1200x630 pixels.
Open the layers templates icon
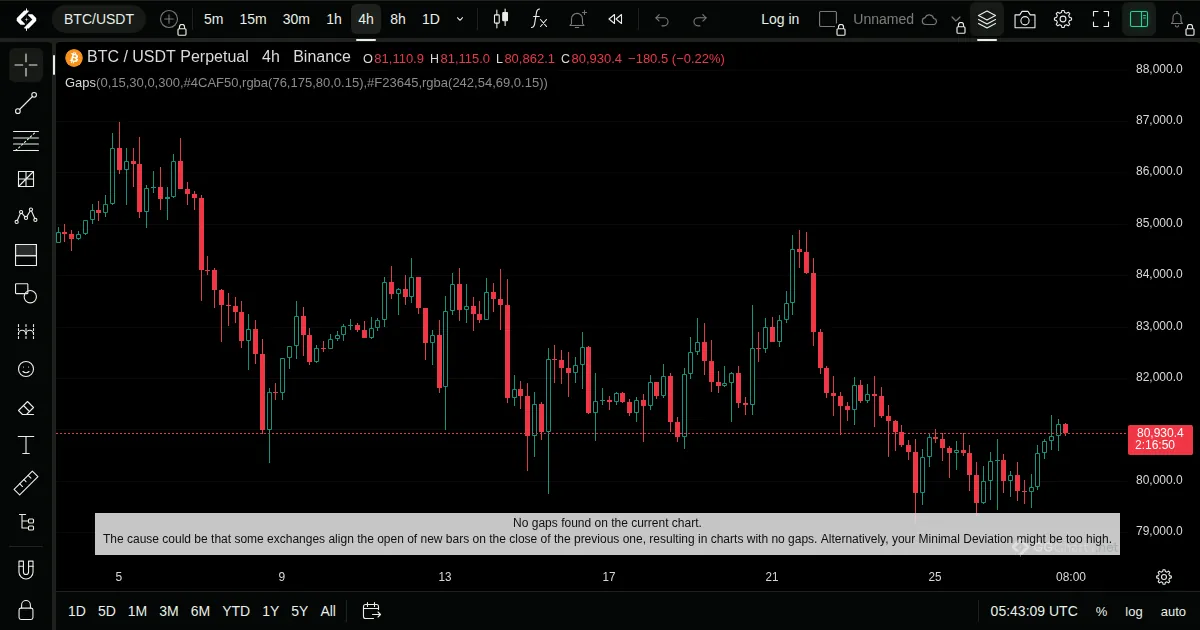987,19
